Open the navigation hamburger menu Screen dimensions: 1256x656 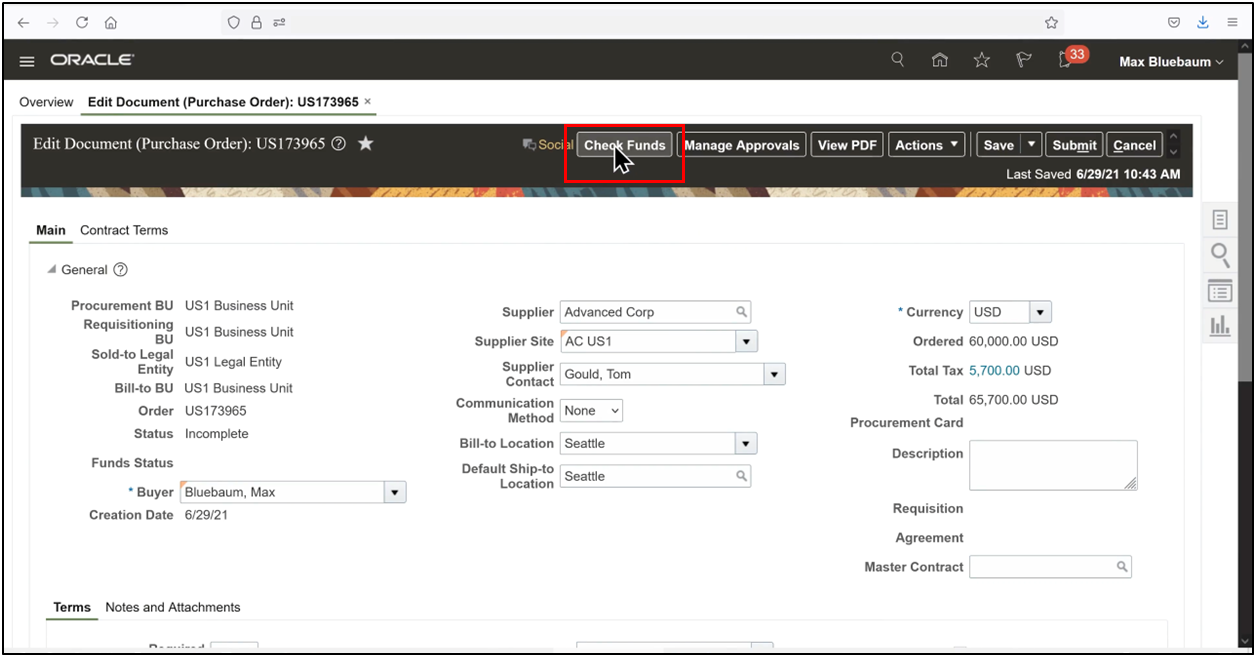click(26, 60)
